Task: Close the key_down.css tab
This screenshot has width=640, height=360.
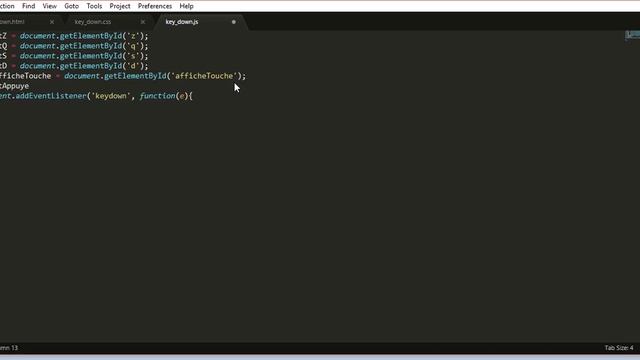Action: coord(142,22)
